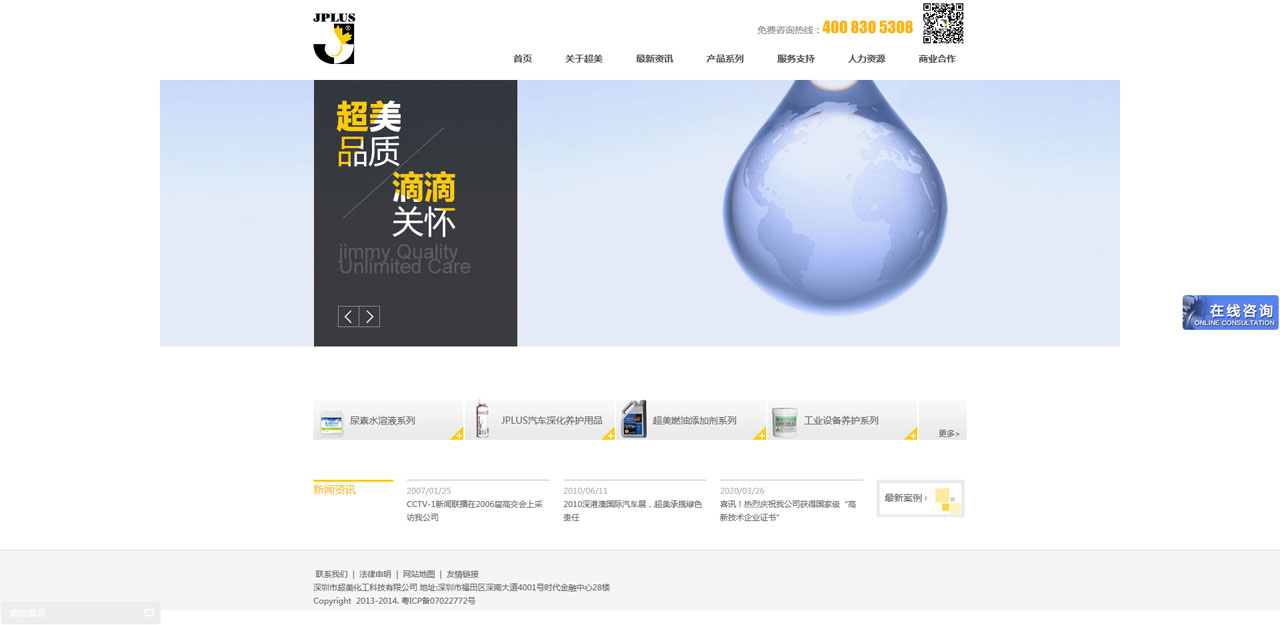Expand the chat box at bottom left
The height and width of the screenshot is (625, 1280).
click(x=149, y=613)
